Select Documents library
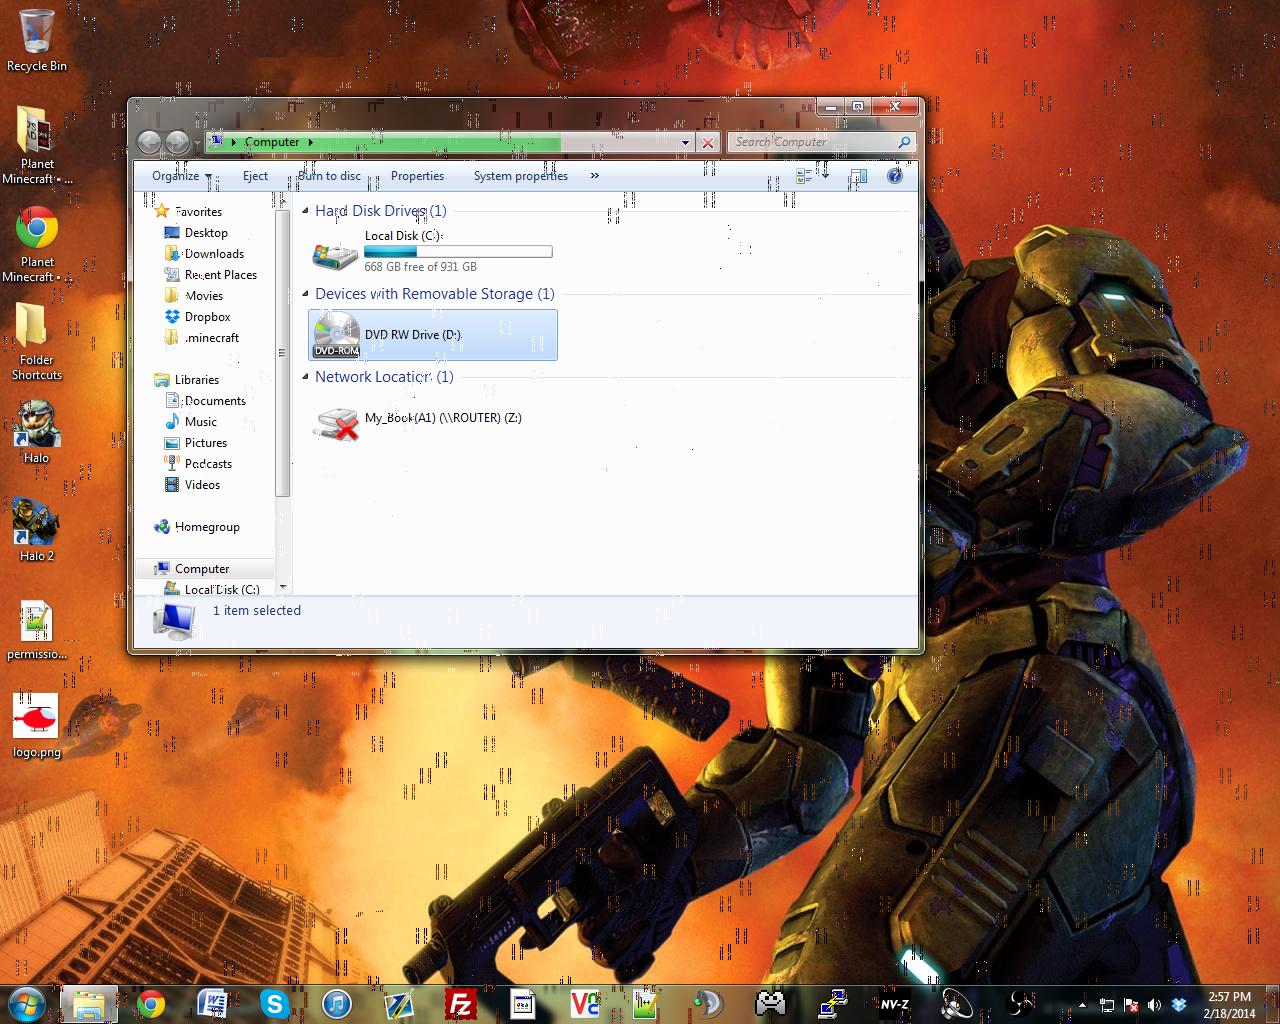 [x=214, y=401]
